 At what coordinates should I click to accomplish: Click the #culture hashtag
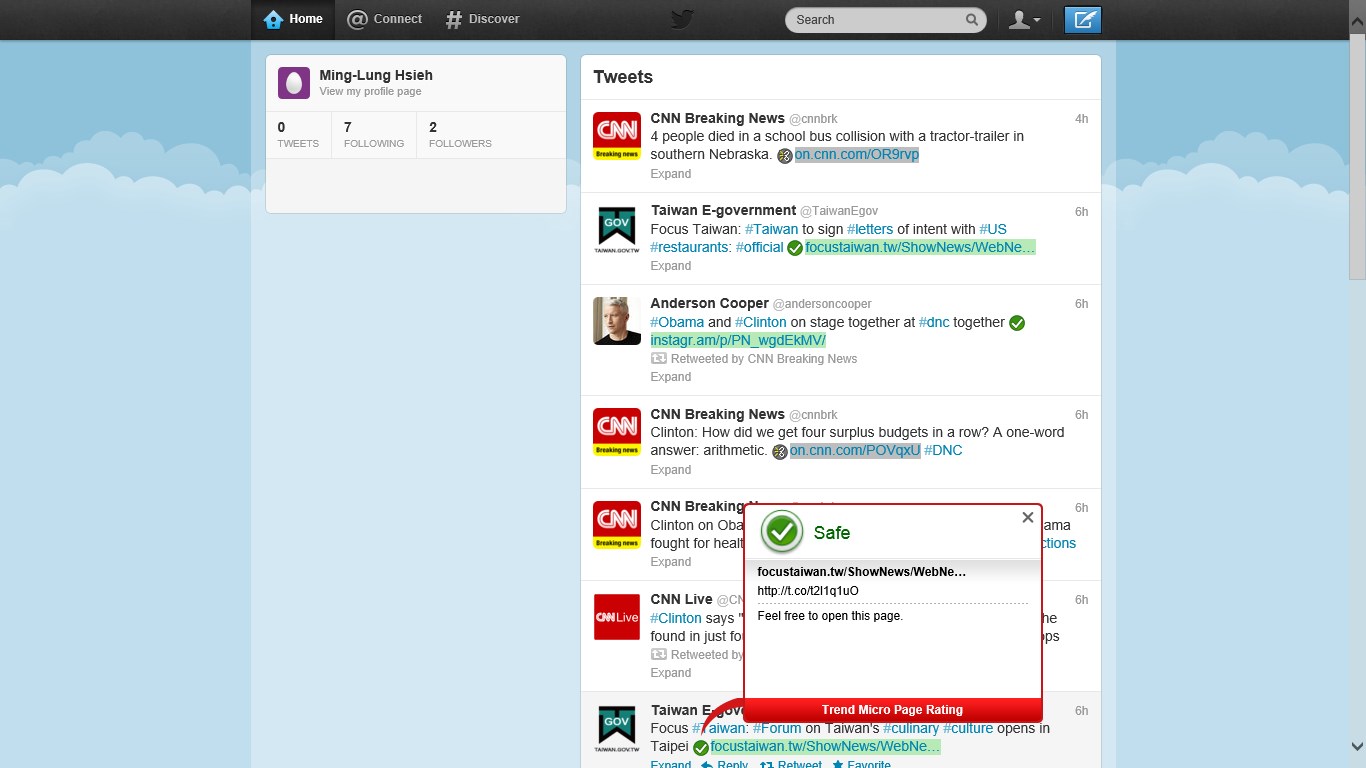968,728
